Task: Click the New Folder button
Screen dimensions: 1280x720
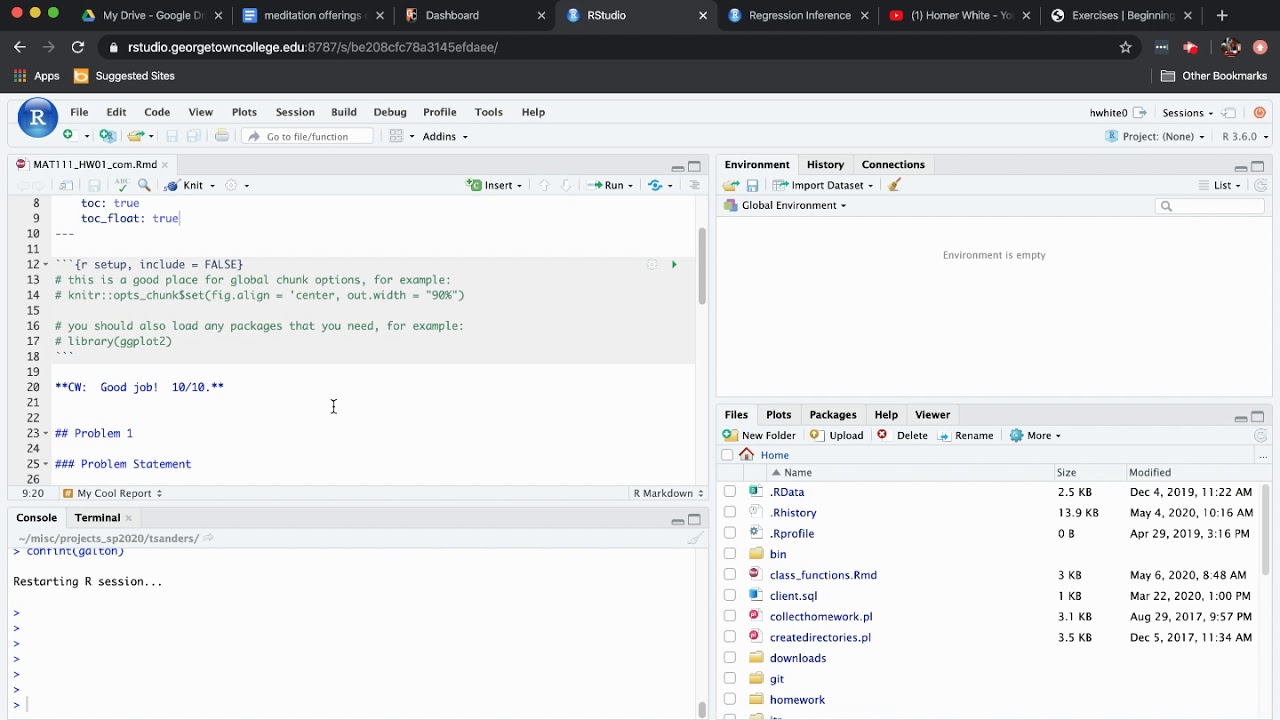Action: tap(759, 435)
